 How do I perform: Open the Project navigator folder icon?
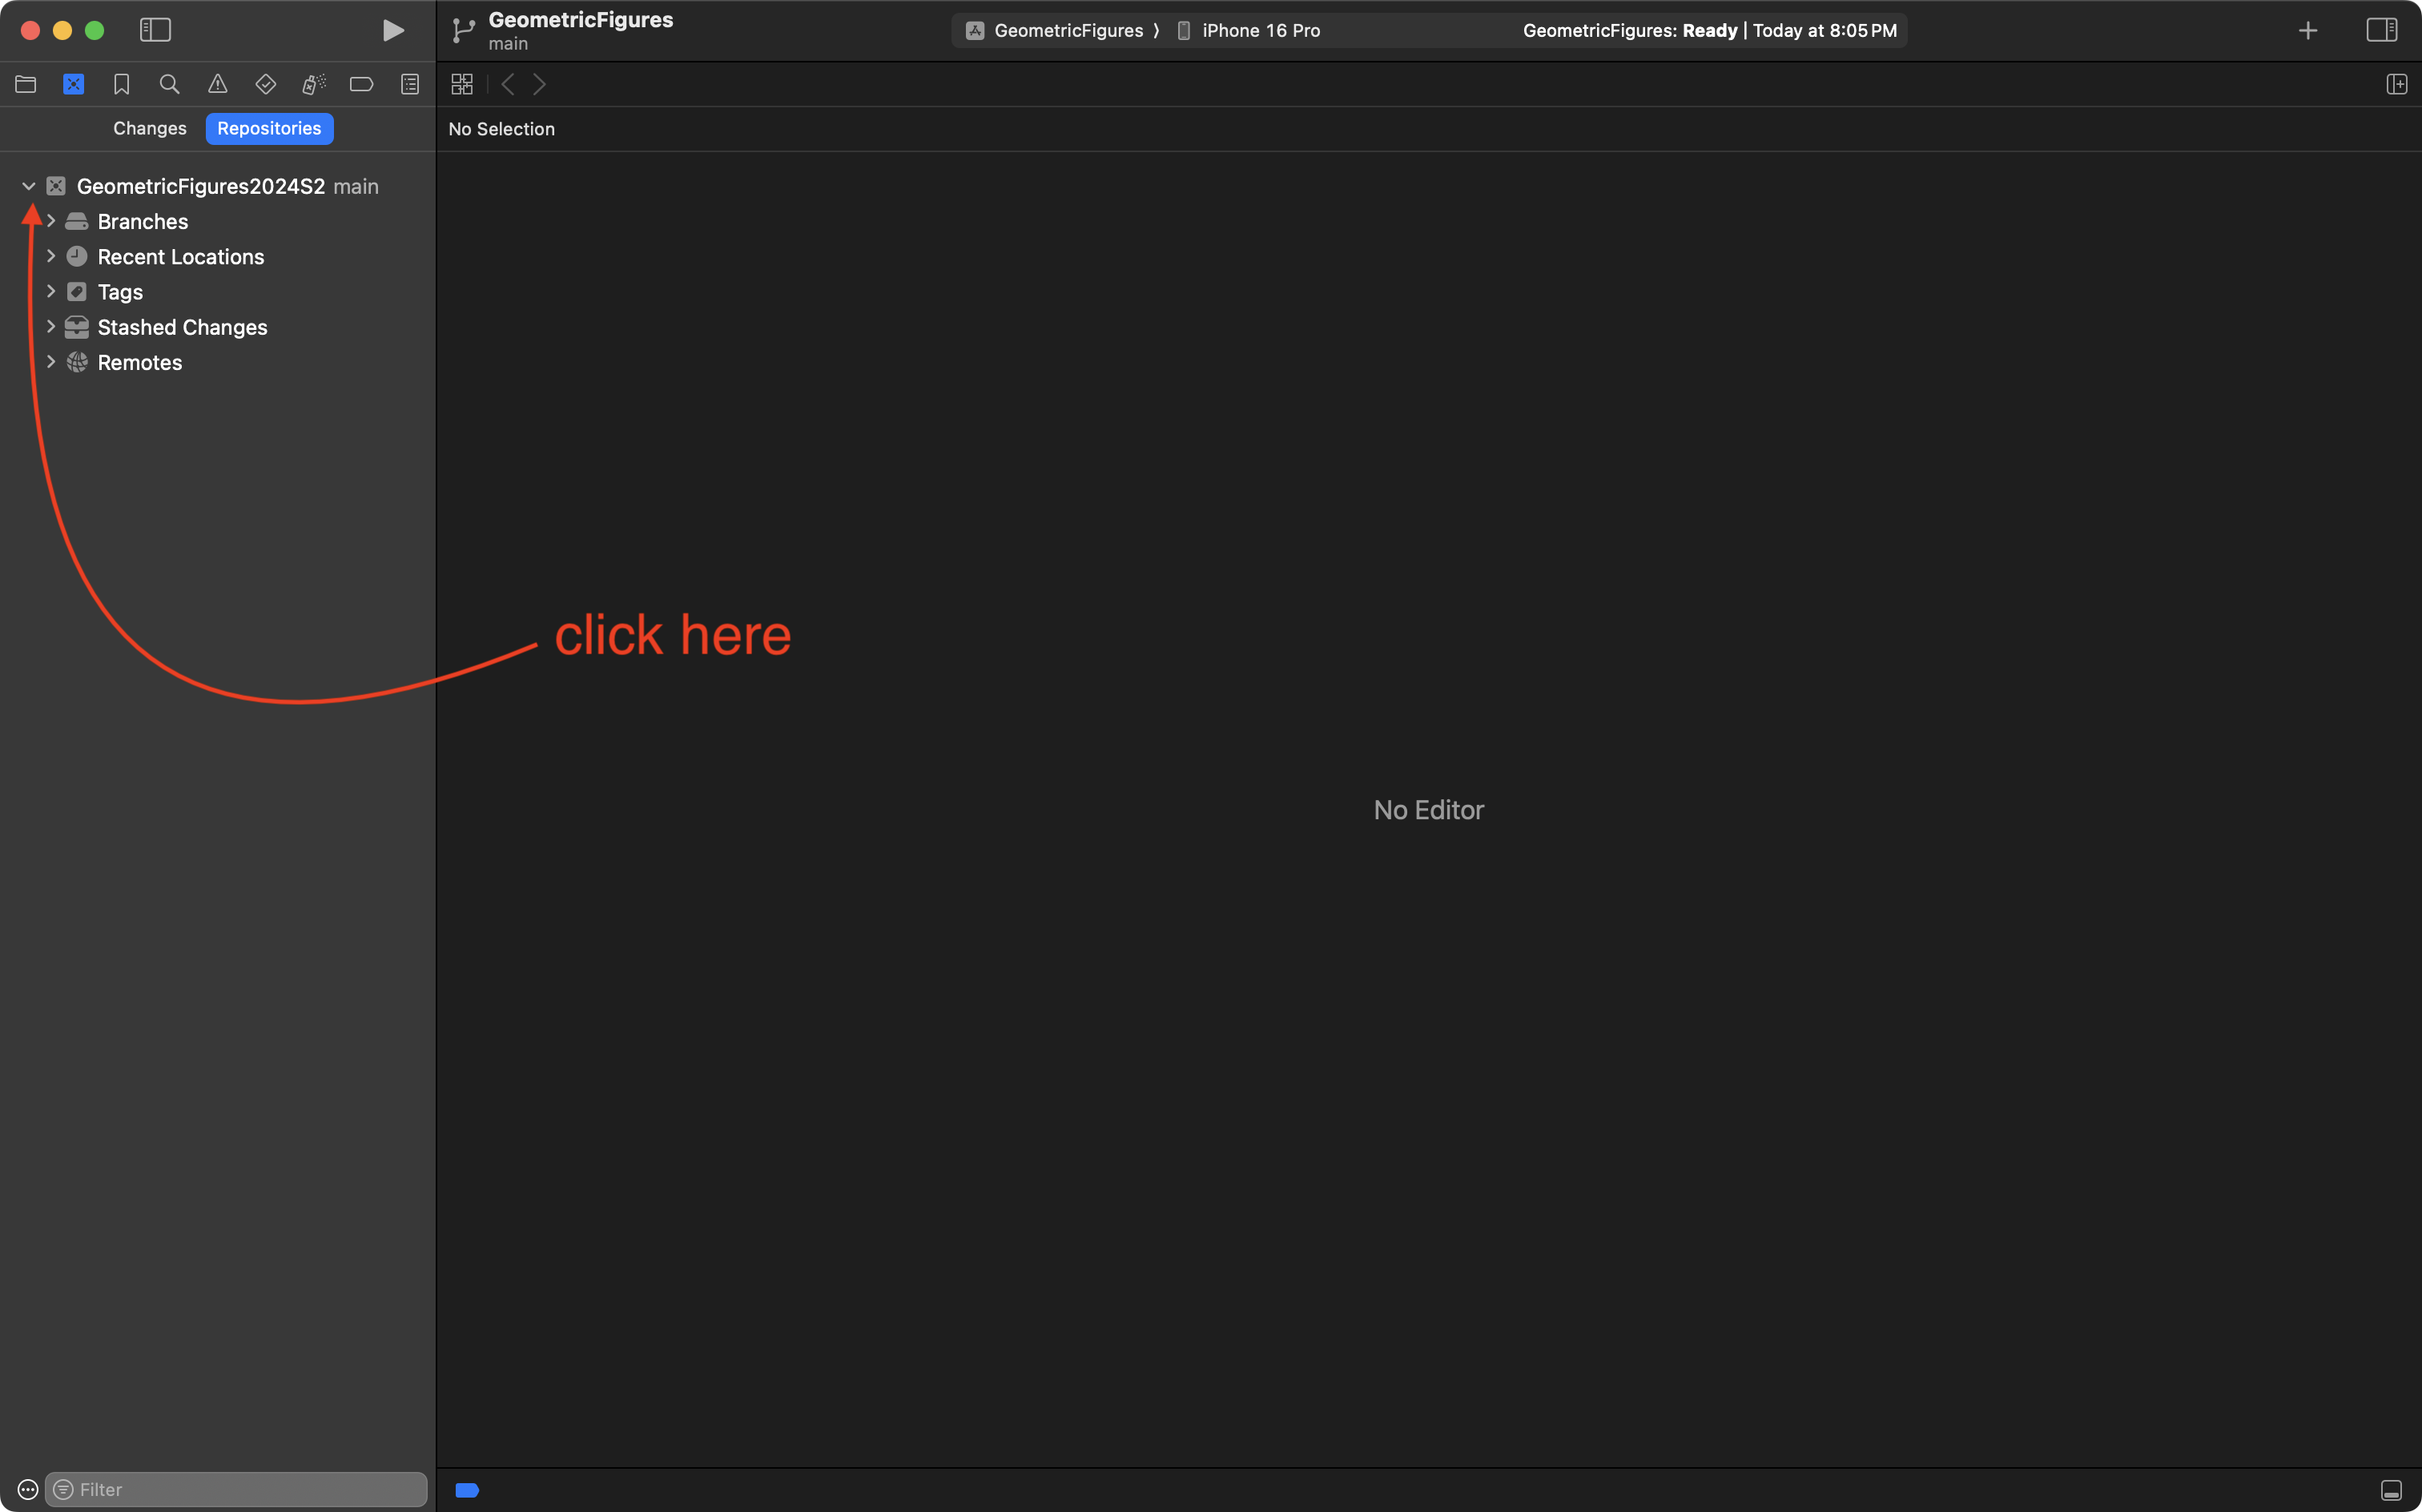coord(26,84)
